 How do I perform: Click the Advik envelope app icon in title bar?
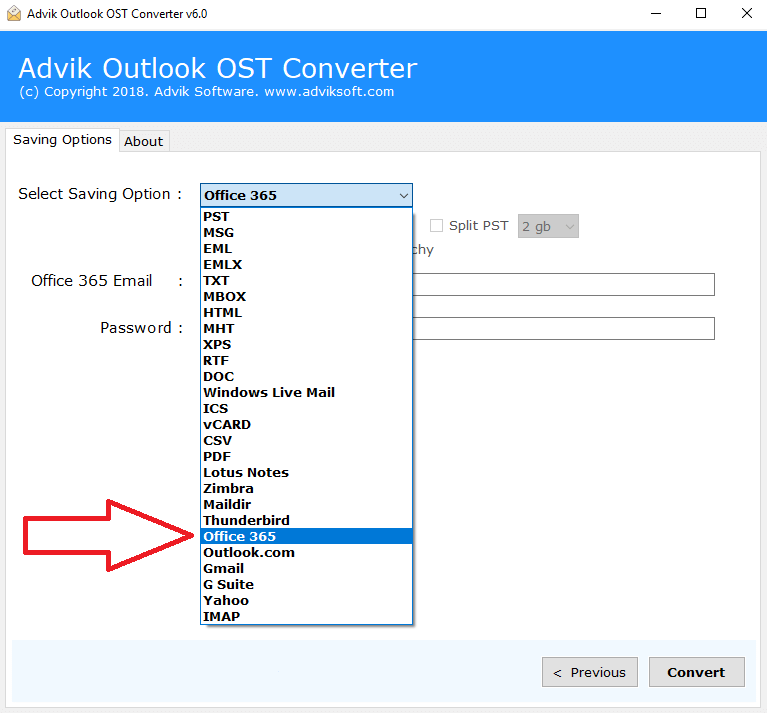(14, 13)
